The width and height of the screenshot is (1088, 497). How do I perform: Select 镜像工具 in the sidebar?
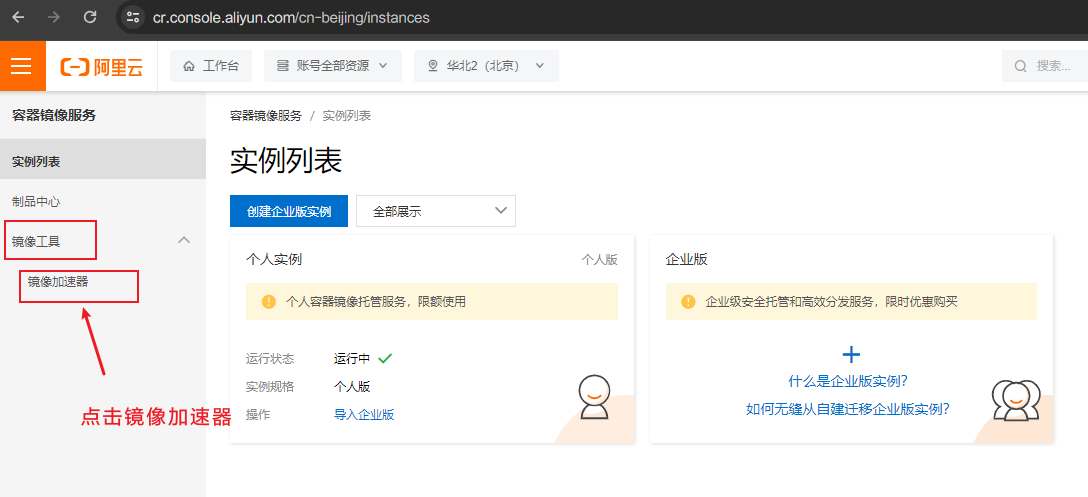(x=36, y=242)
